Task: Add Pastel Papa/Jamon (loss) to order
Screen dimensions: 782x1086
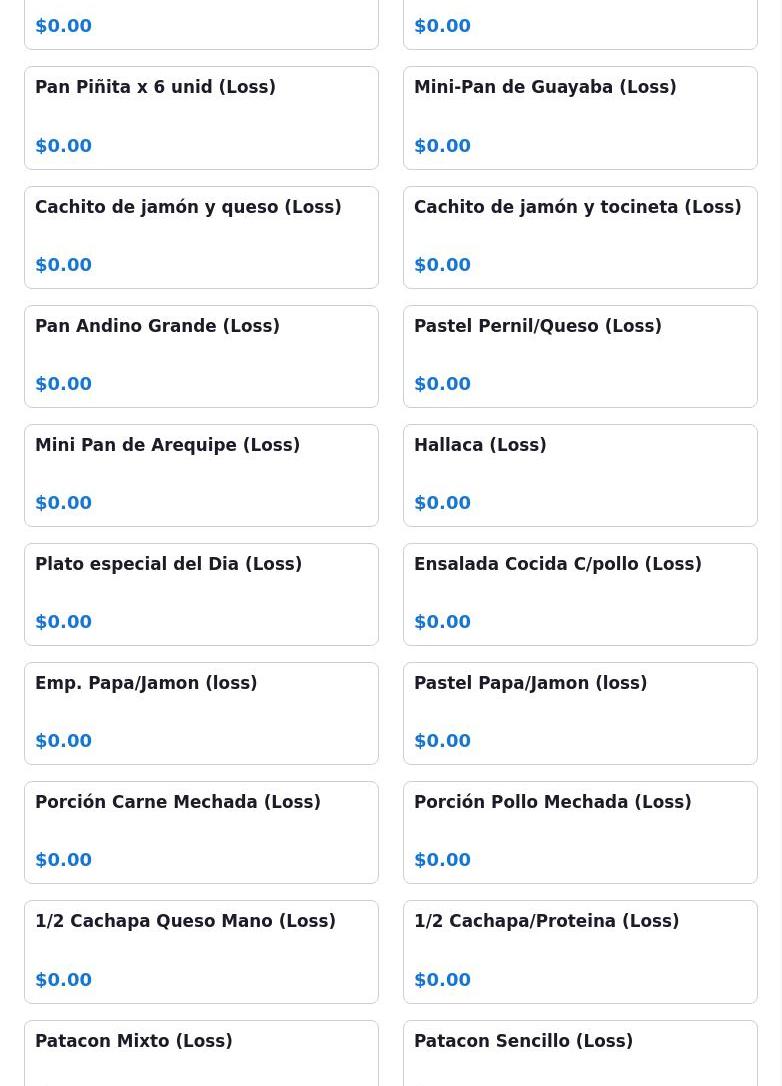Action: (x=580, y=714)
